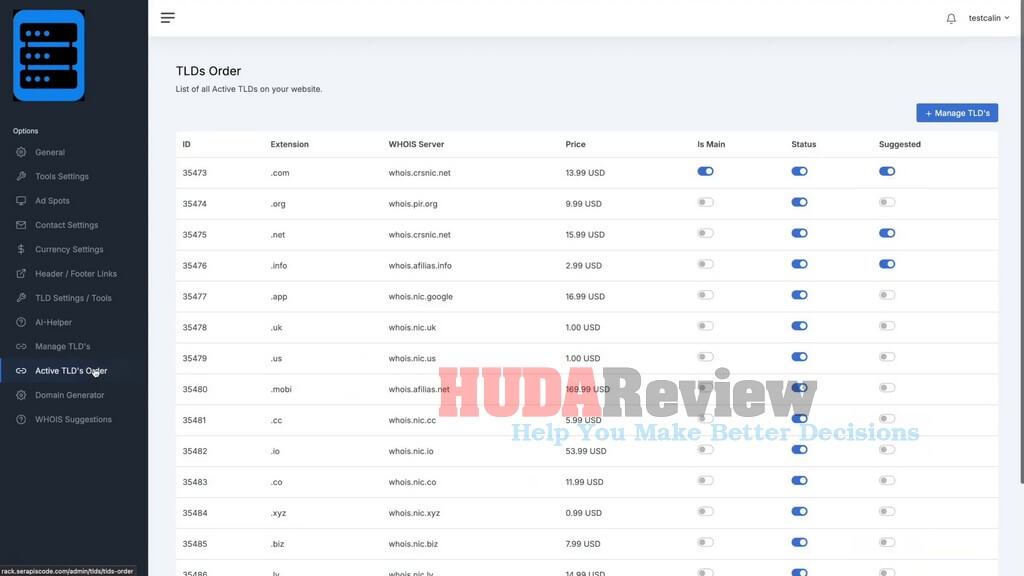Open WHOIS Suggestions
Image resolution: width=1024 pixels, height=576 pixels.
(x=73, y=419)
